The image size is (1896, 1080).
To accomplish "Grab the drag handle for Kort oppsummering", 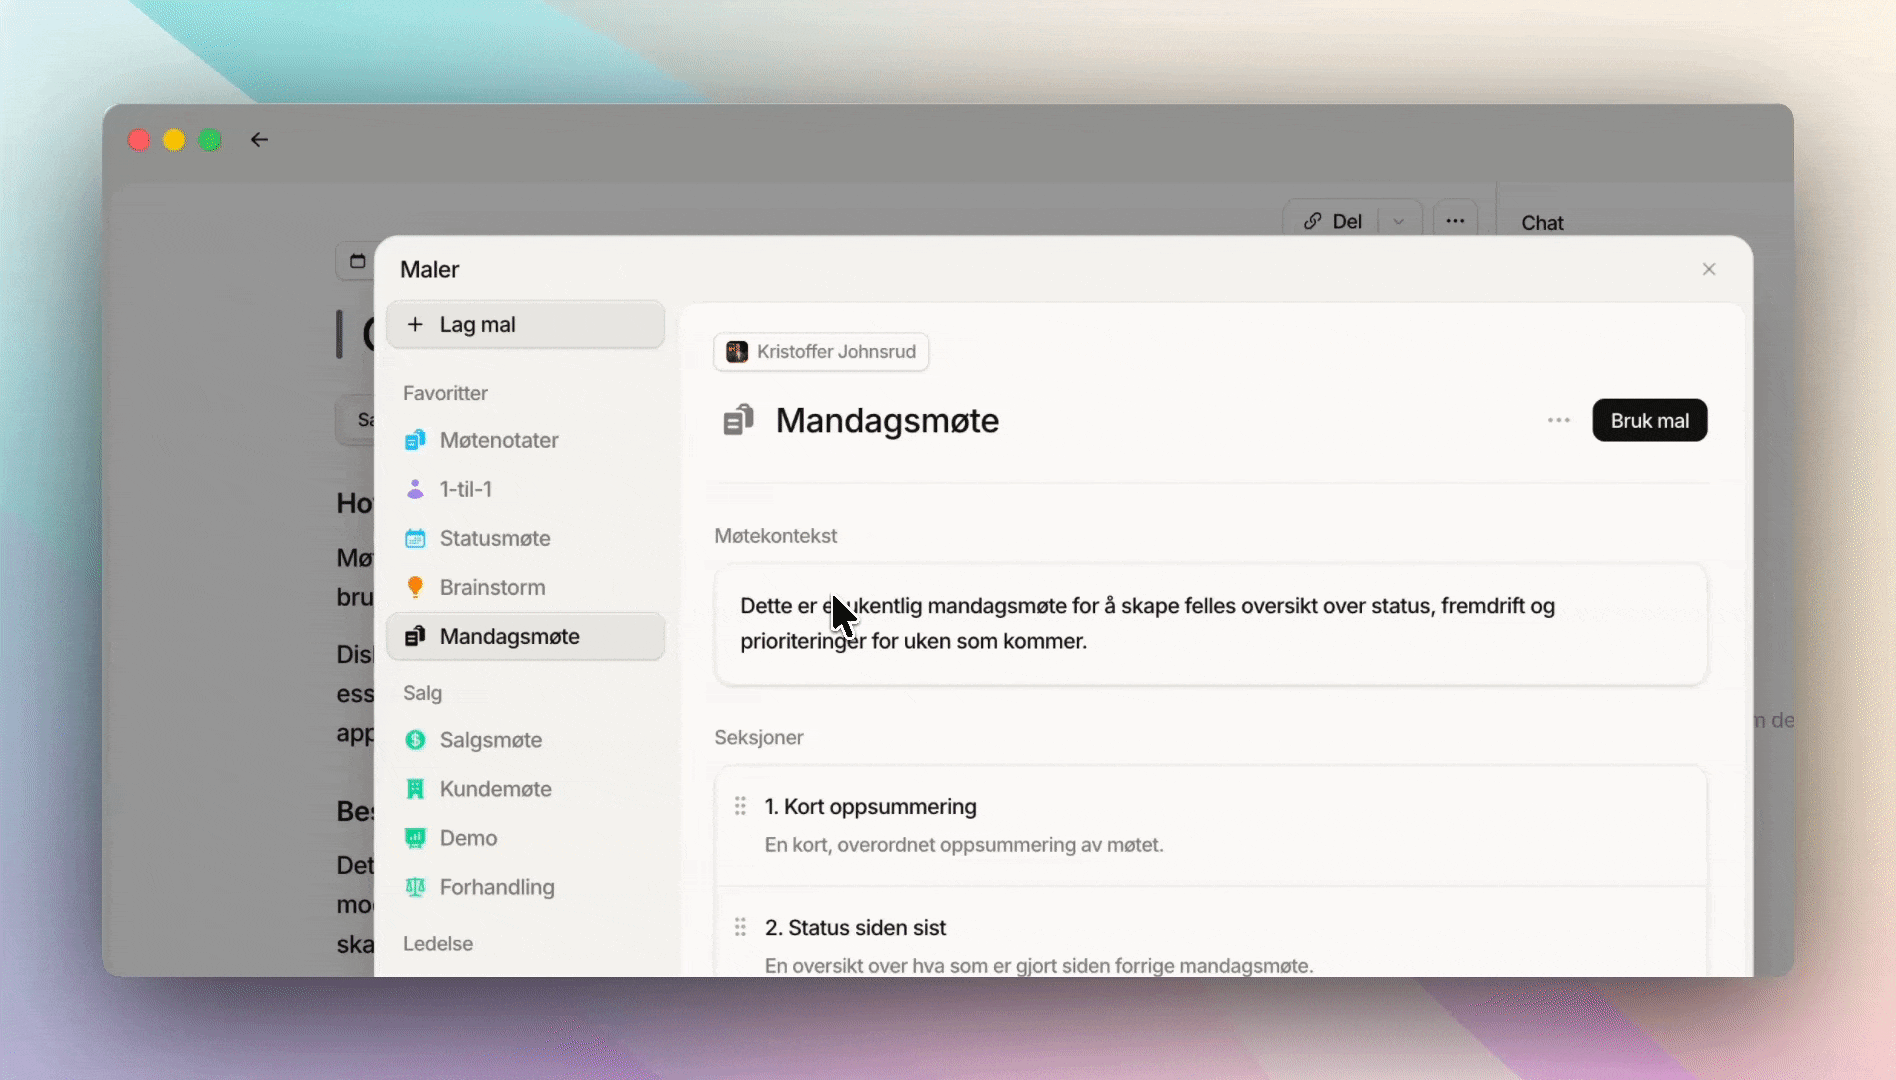I will pos(740,806).
